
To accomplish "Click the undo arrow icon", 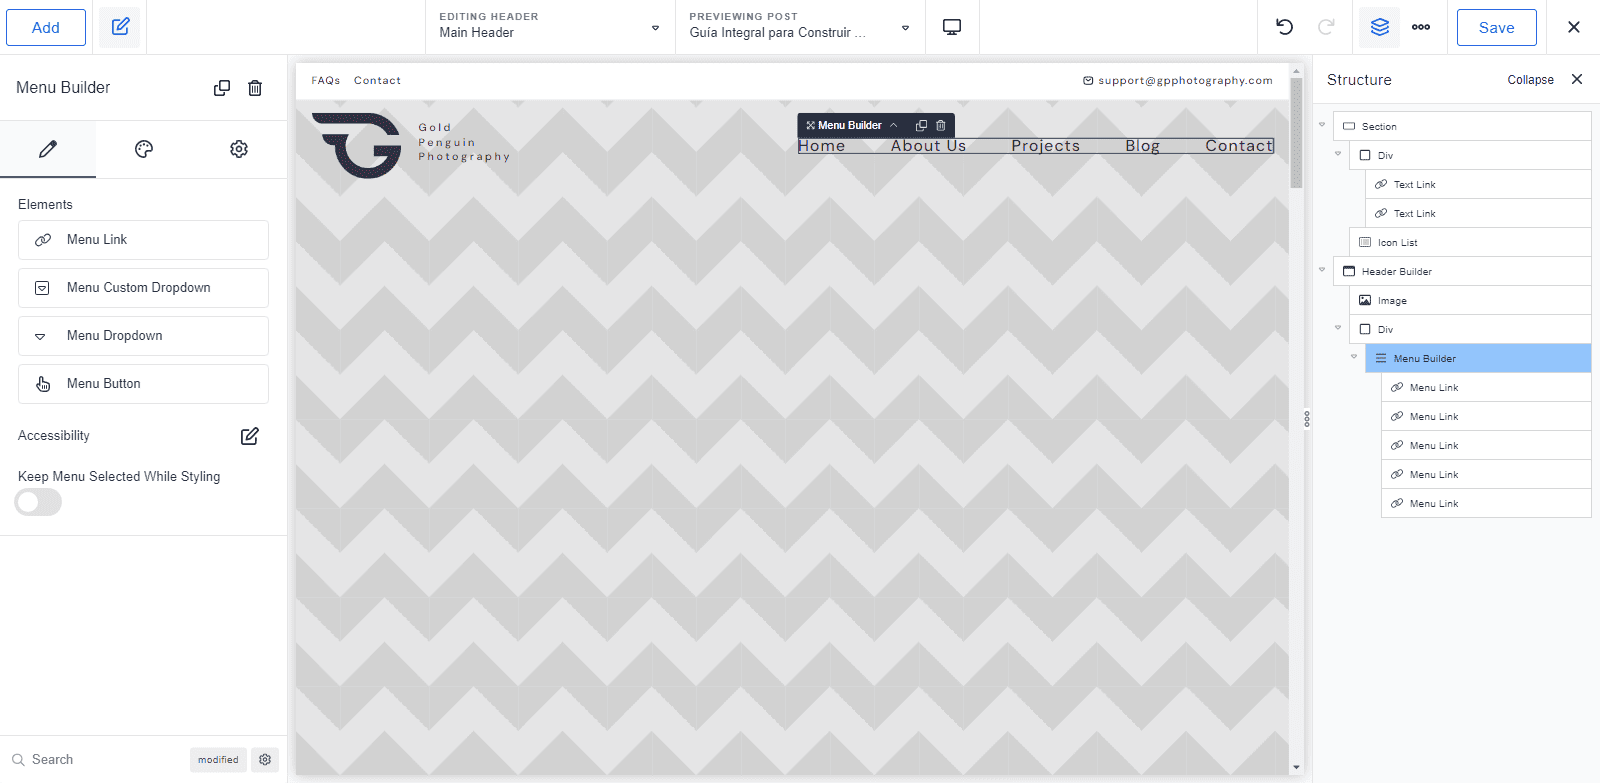I will point(1284,27).
